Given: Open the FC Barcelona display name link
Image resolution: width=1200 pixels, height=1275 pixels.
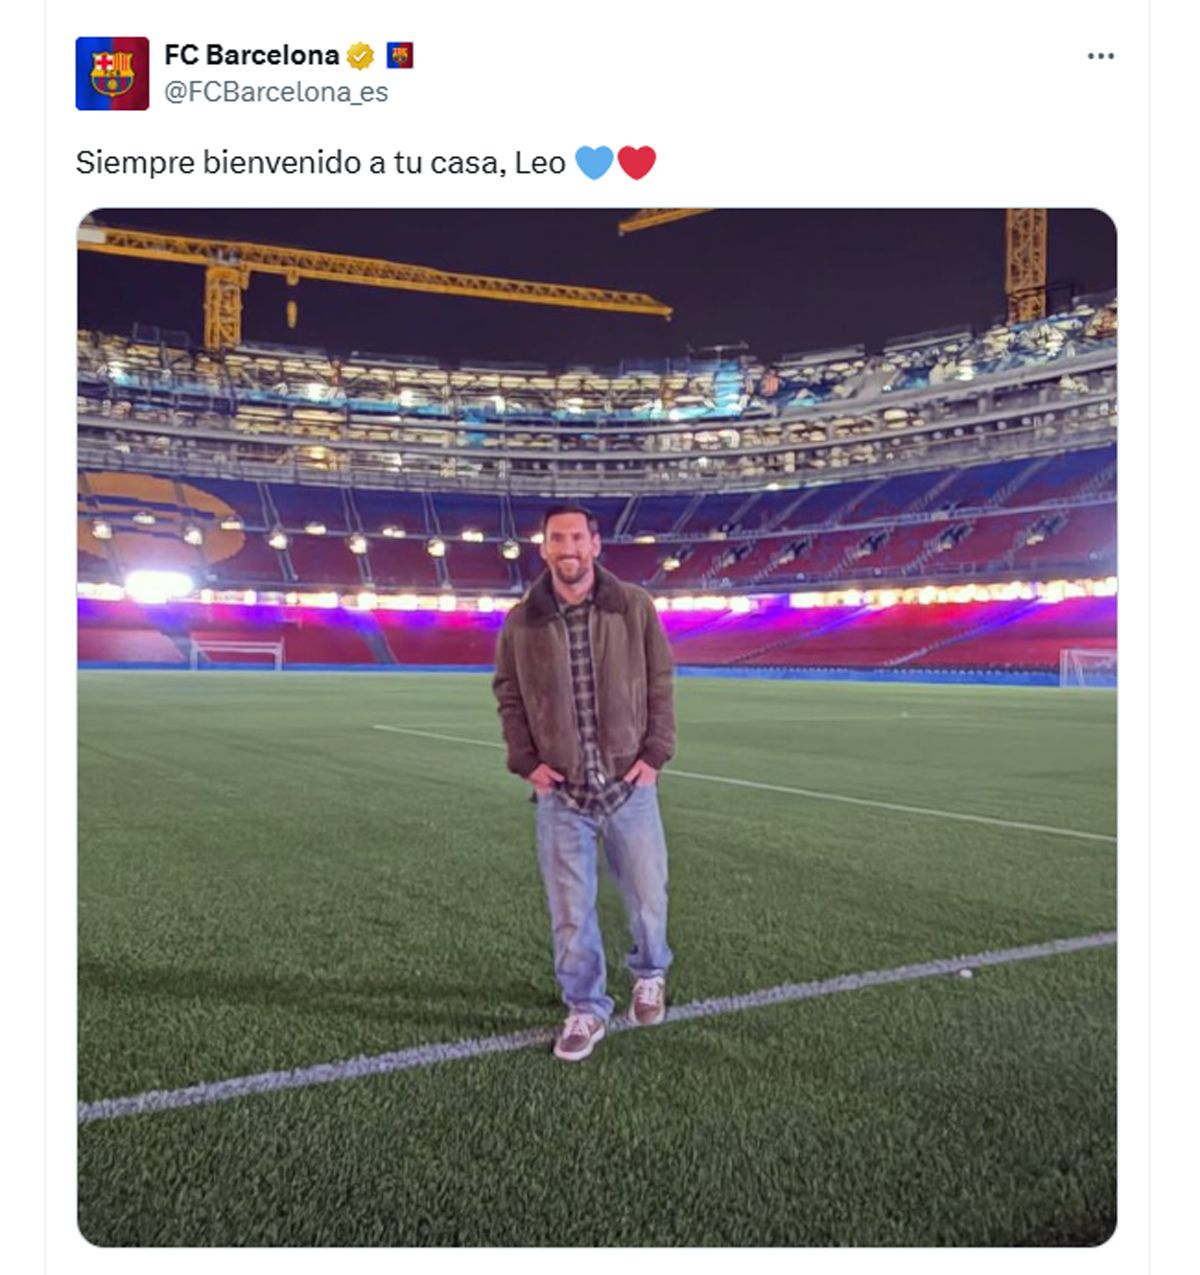Looking at the screenshot, I should (251, 55).
